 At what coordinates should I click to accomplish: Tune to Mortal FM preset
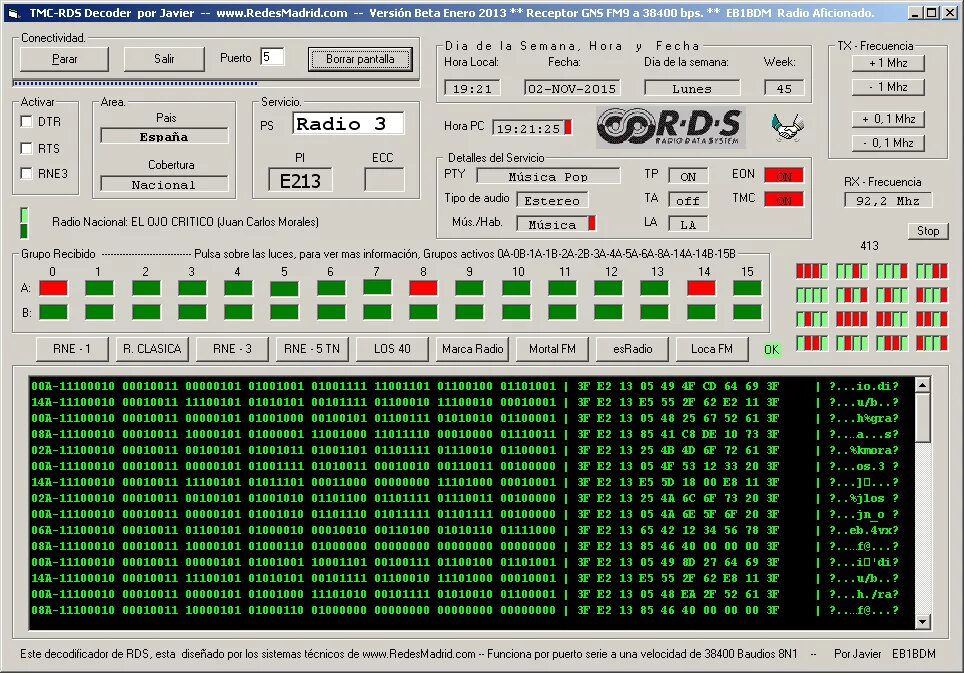(552, 348)
